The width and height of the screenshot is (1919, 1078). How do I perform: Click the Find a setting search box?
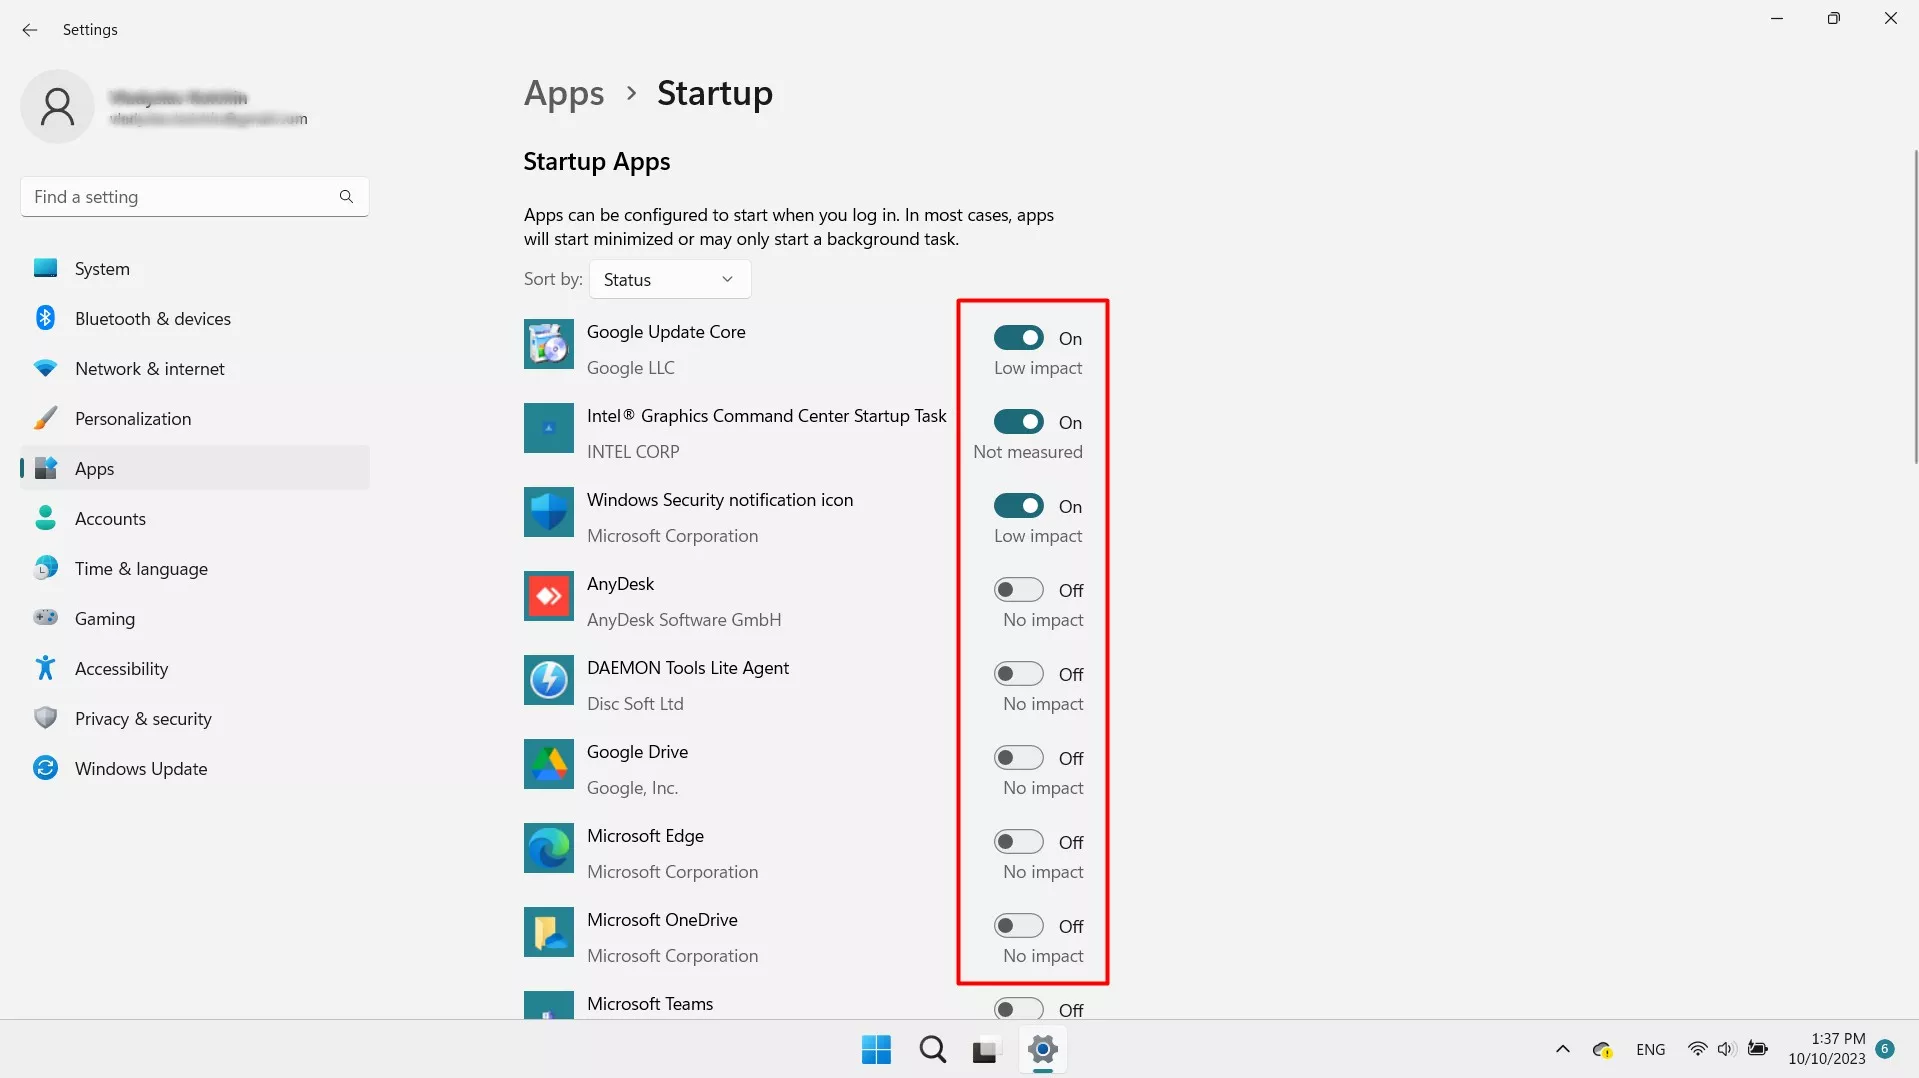click(x=185, y=197)
